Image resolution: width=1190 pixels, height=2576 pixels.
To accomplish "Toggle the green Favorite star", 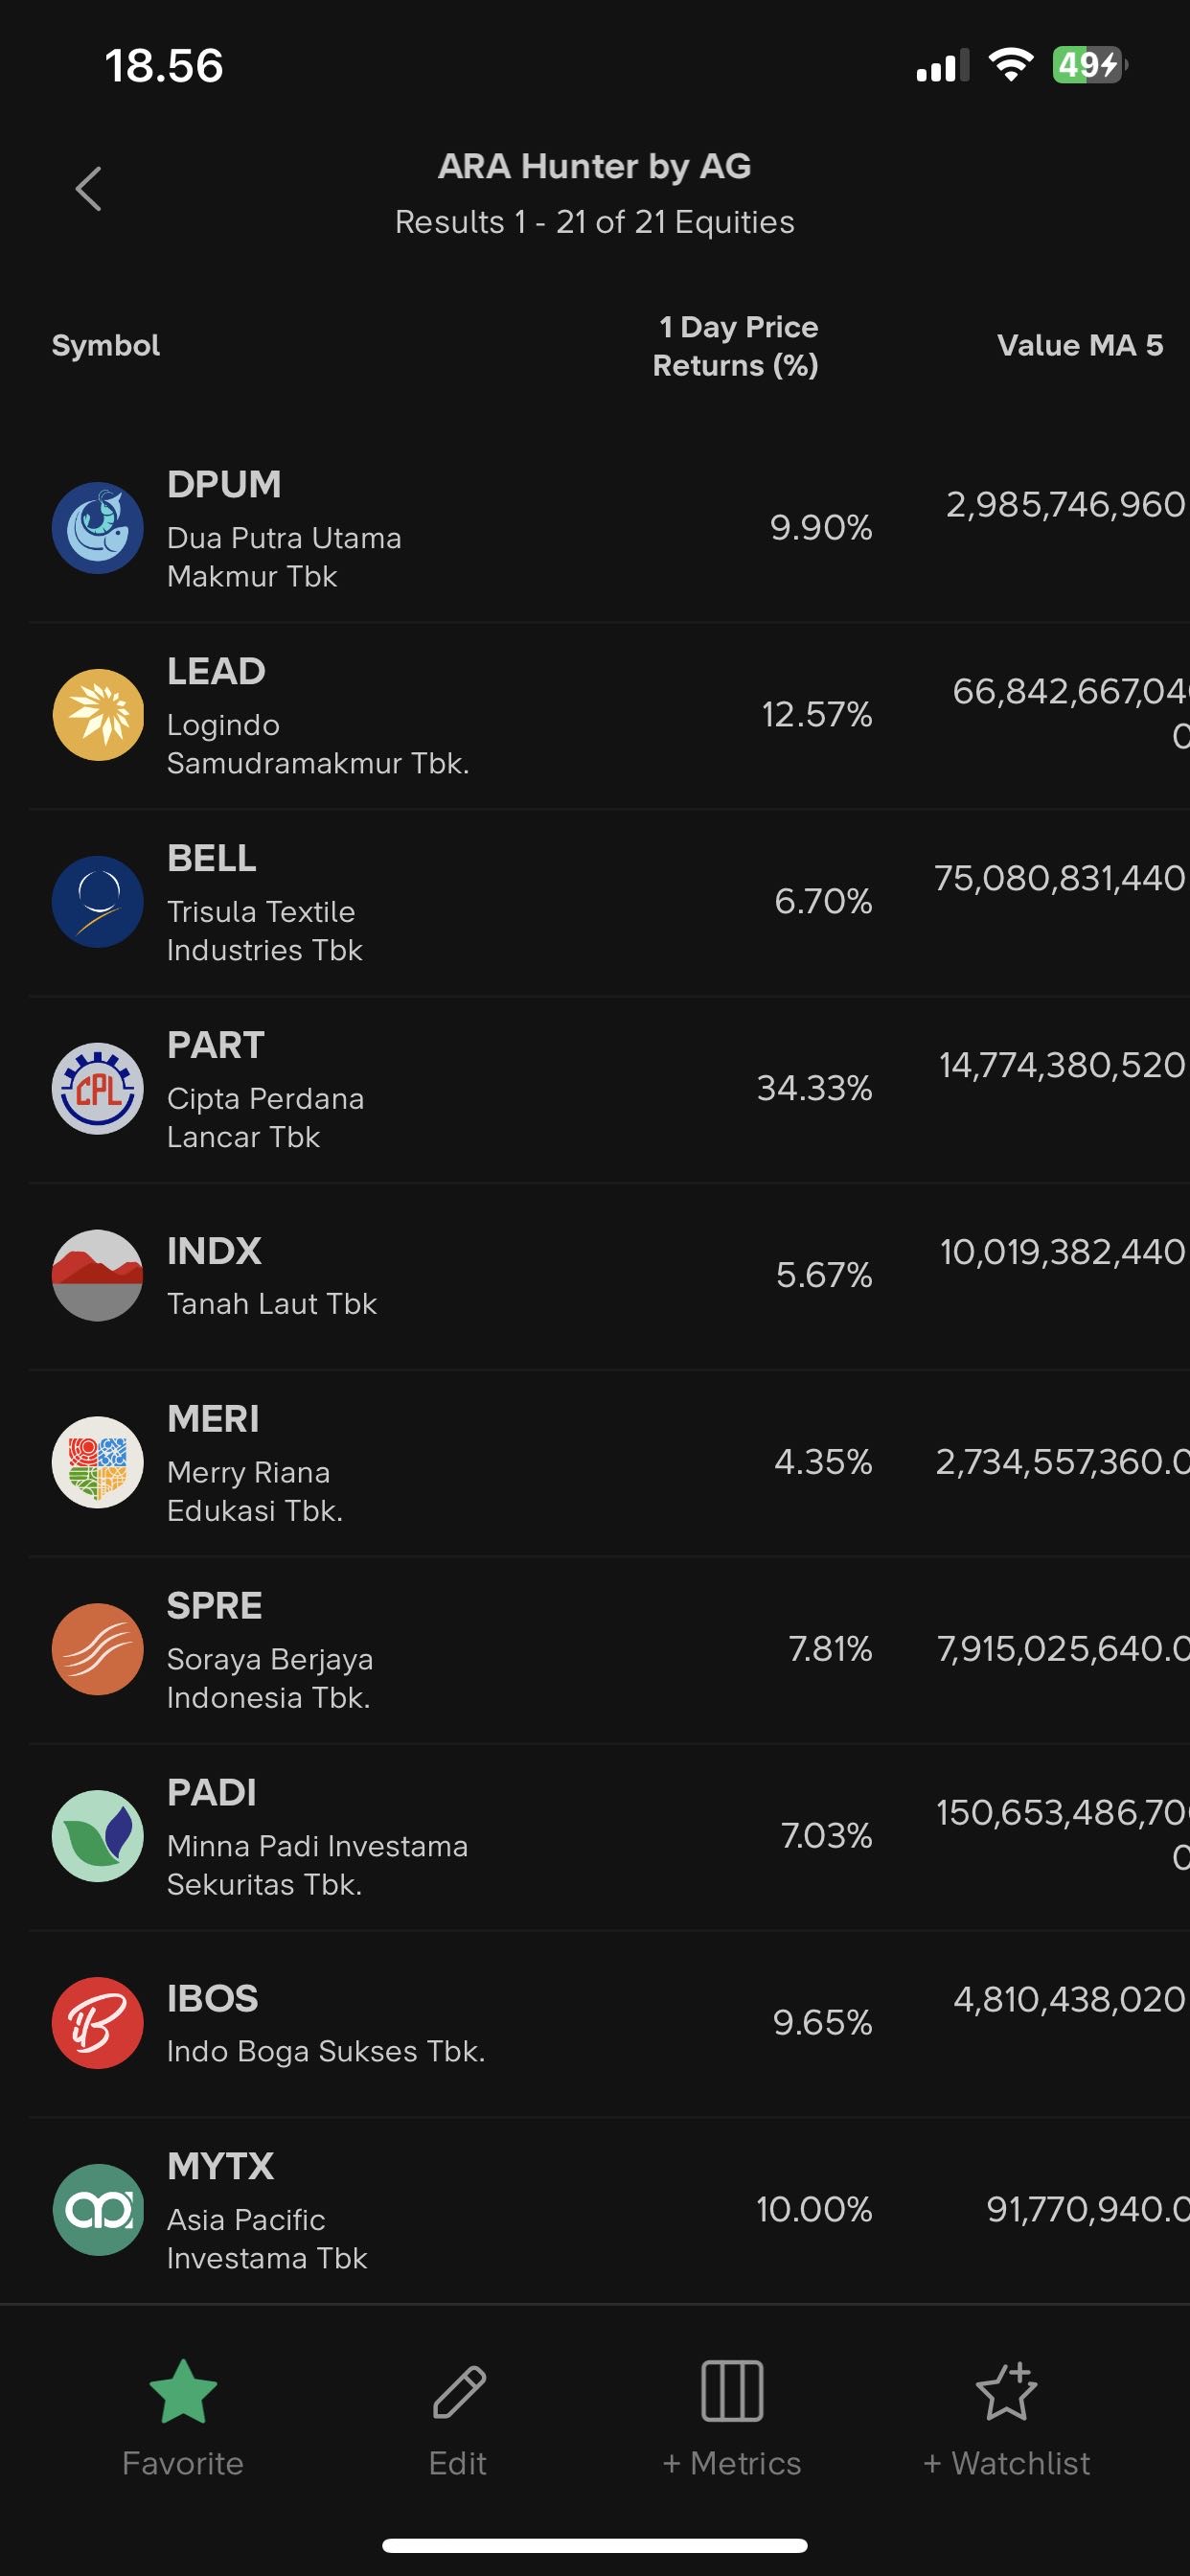I will pos(183,2393).
